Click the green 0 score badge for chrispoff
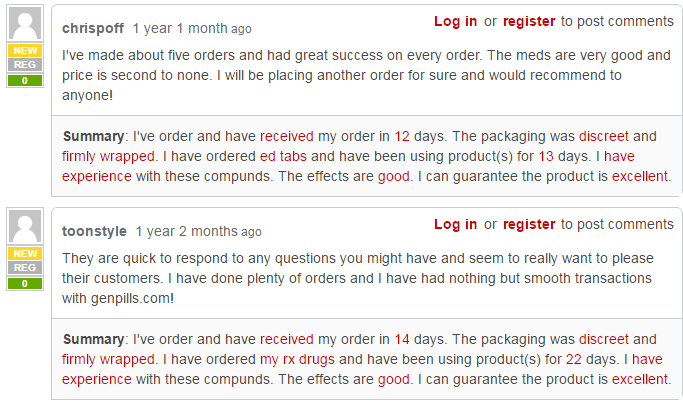683x406 pixels. click(x=25, y=80)
